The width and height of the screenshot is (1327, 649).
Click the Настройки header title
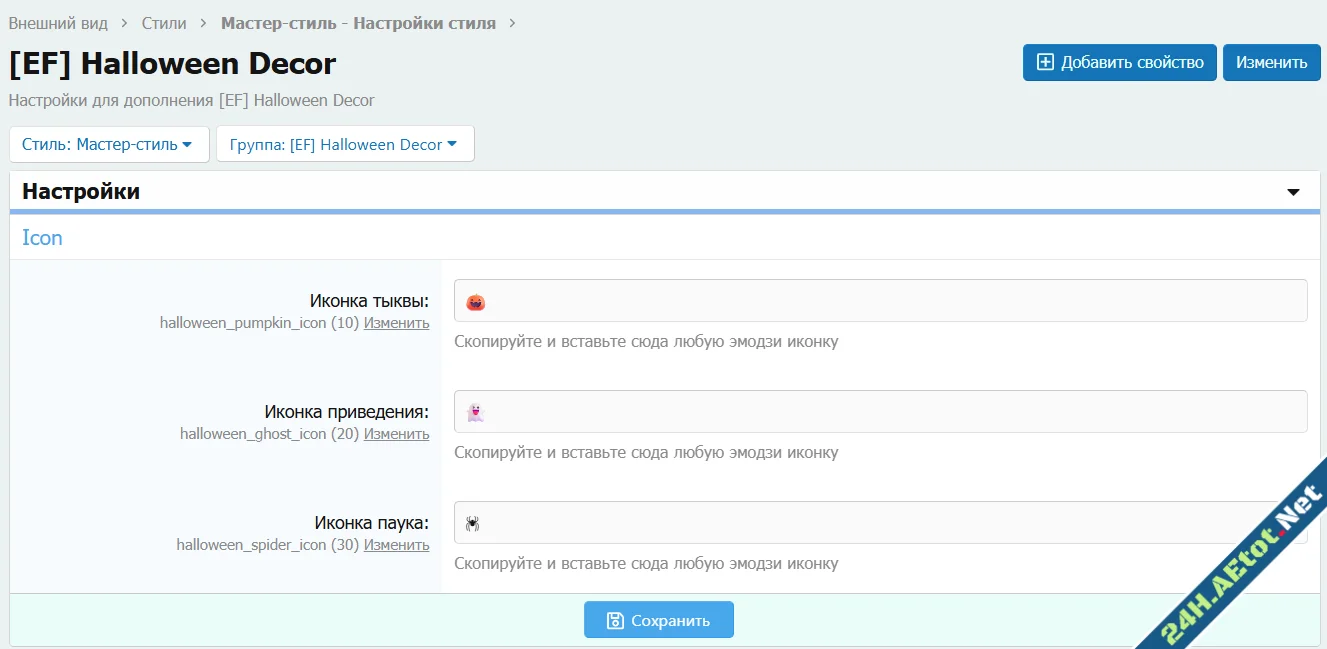(x=81, y=191)
